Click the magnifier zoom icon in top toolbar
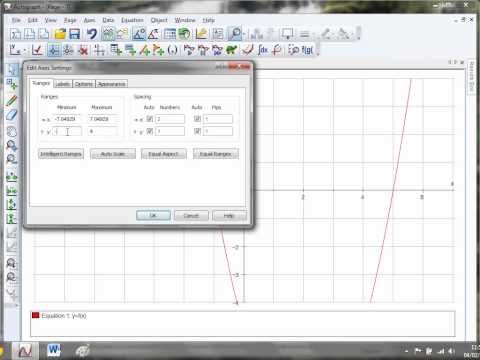The height and width of the screenshot is (360, 480). (x=235, y=34)
